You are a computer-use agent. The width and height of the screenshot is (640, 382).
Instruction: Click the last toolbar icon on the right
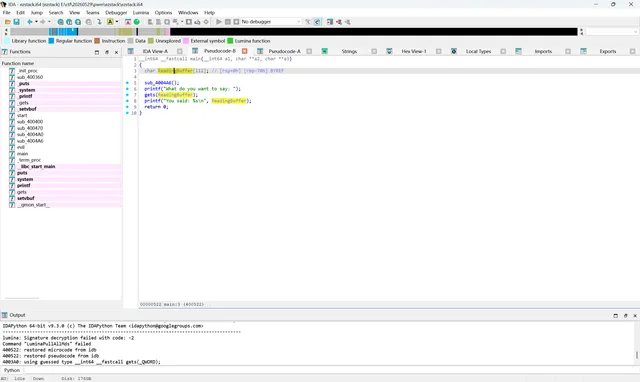[x=347, y=22]
